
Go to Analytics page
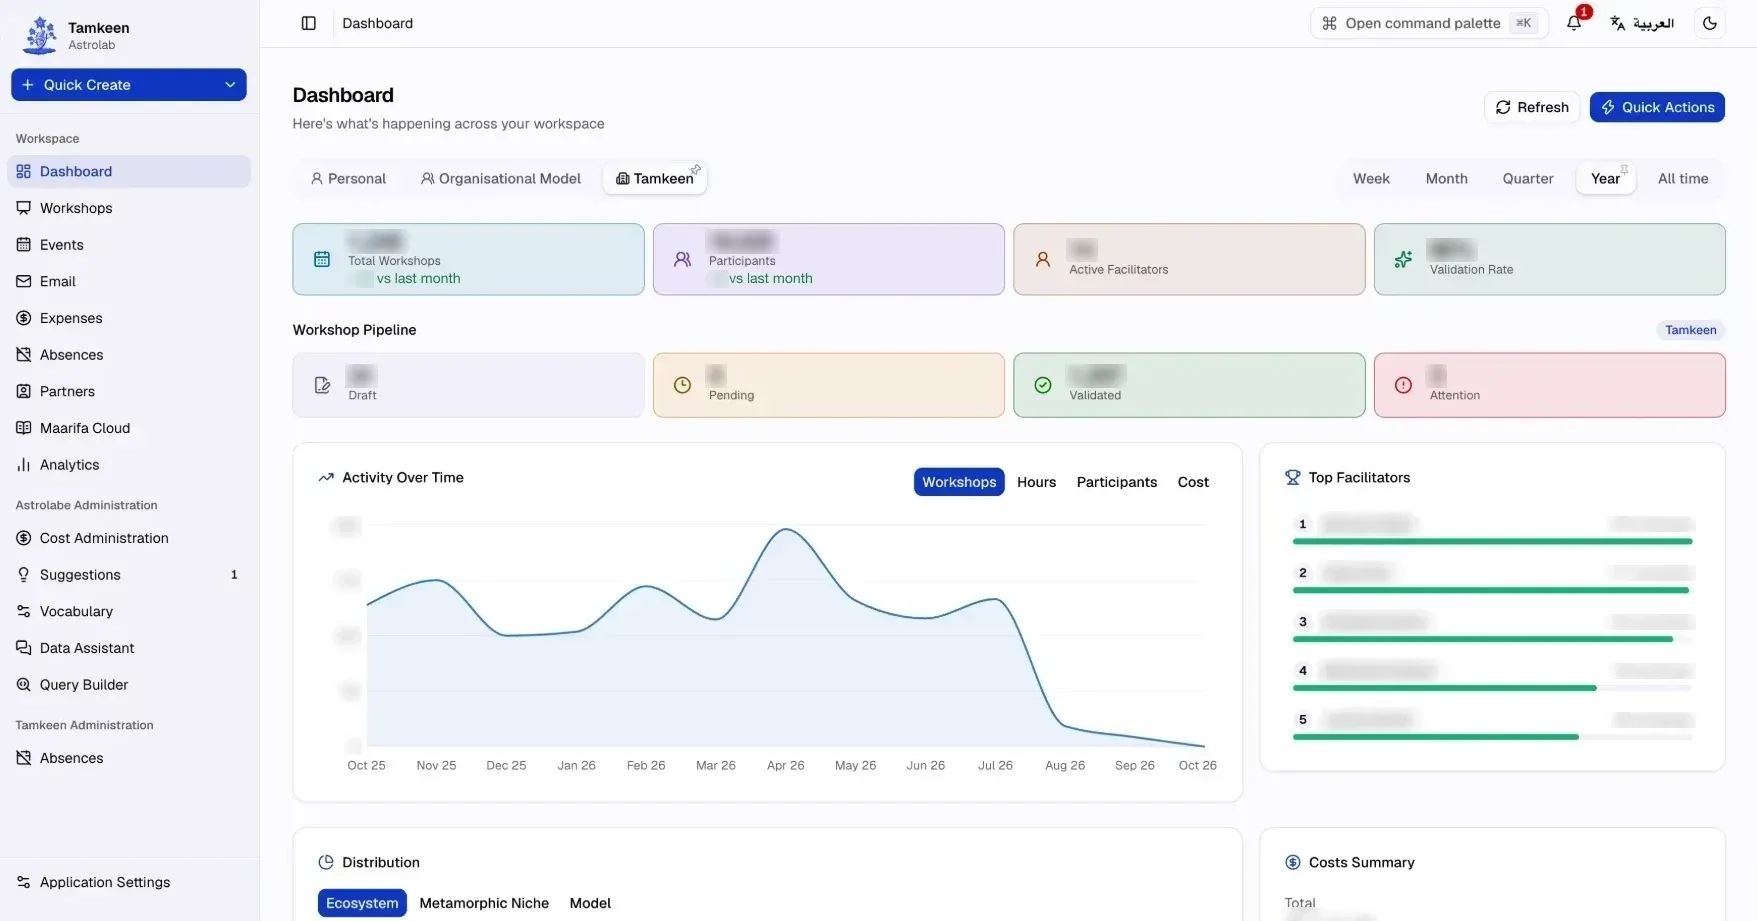[129, 465]
